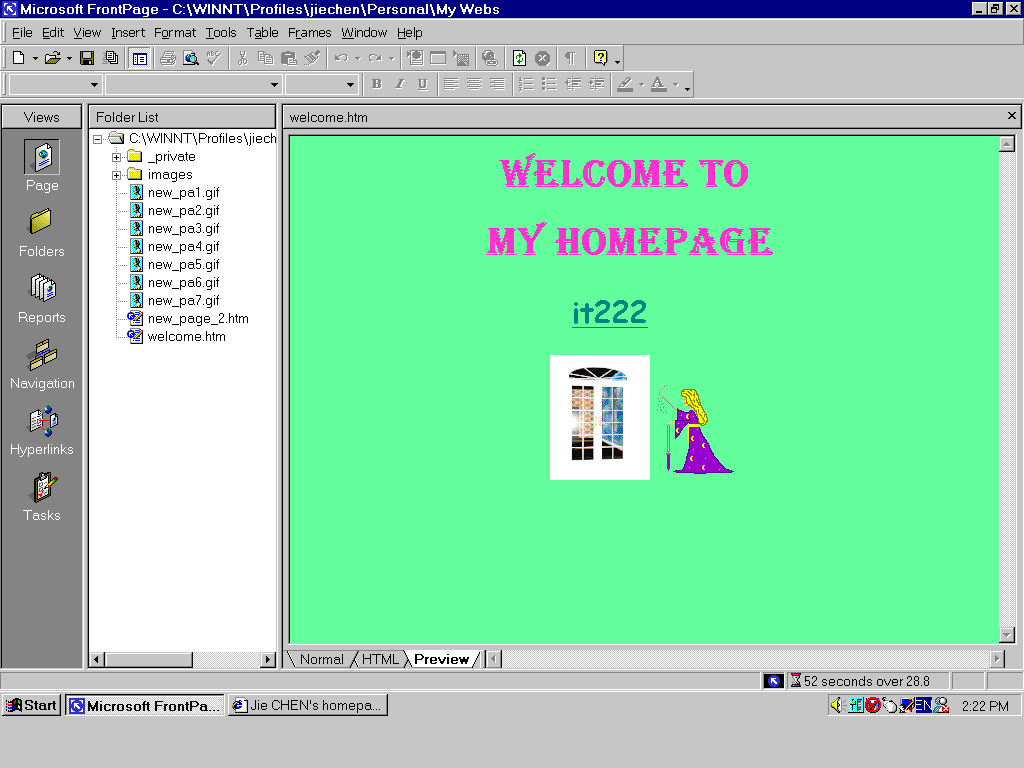The image size is (1024, 768).
Task: Switch to the HTML tab
Action: [x=380, y=659]
